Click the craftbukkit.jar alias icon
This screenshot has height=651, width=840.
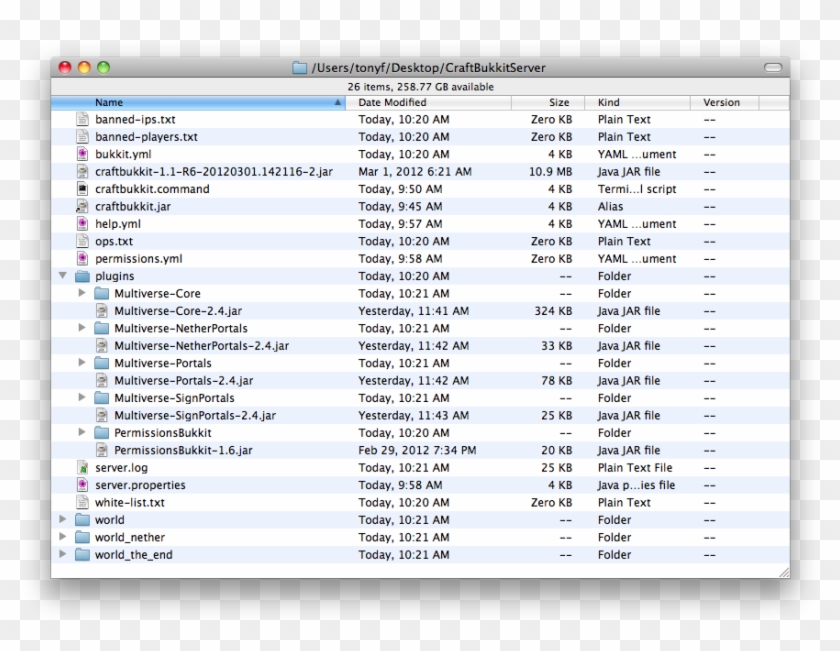[x=83, y=206]
